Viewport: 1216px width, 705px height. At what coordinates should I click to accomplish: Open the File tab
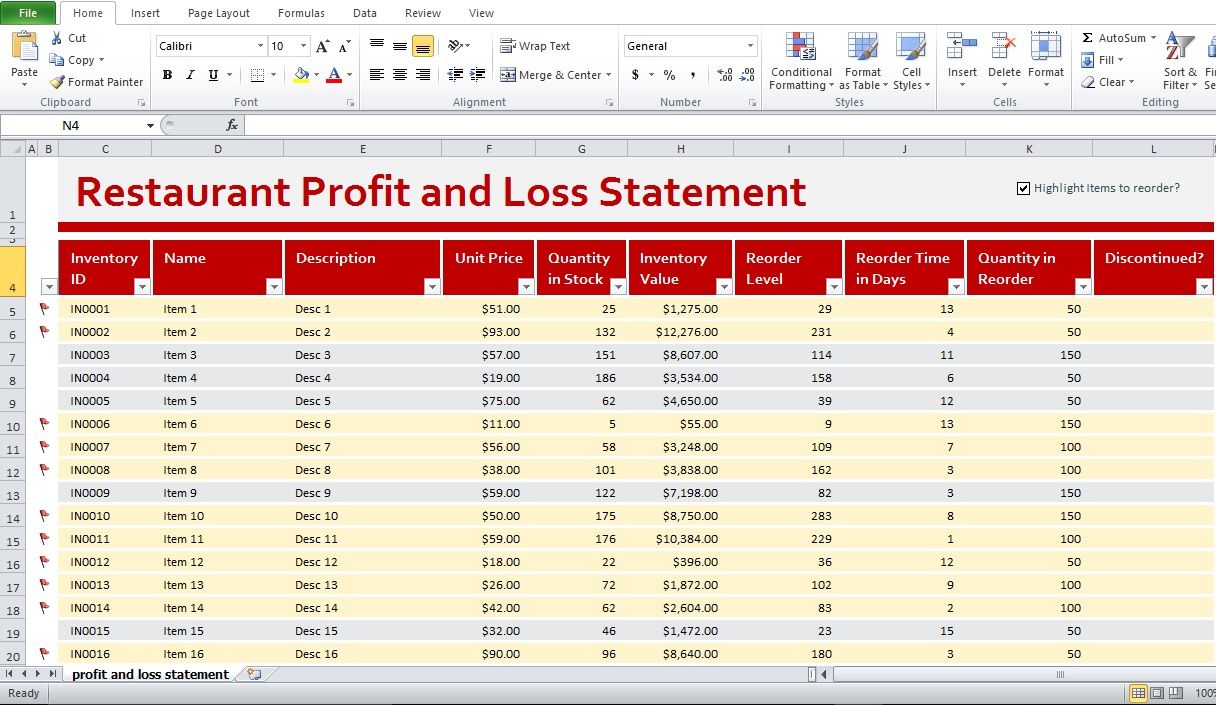pos(28,13)
